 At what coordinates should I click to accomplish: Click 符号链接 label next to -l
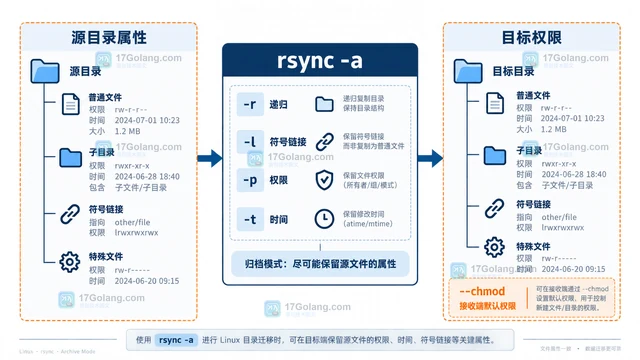[x=288, y=142]
